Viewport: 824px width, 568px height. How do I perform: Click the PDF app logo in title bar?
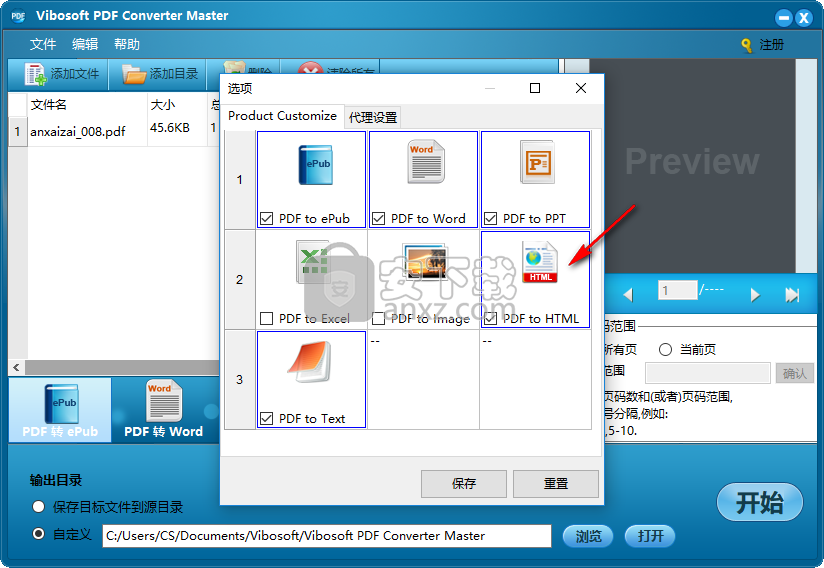pos(18,16)
